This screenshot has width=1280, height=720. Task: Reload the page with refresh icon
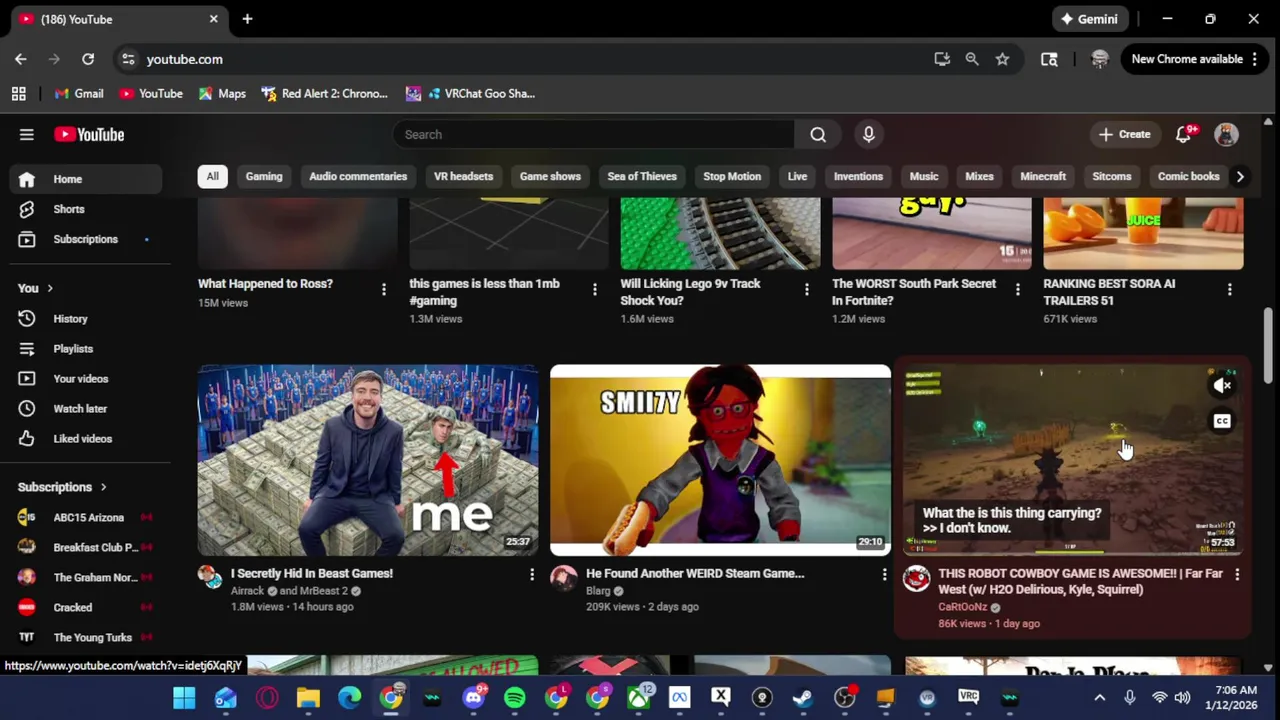88,59
